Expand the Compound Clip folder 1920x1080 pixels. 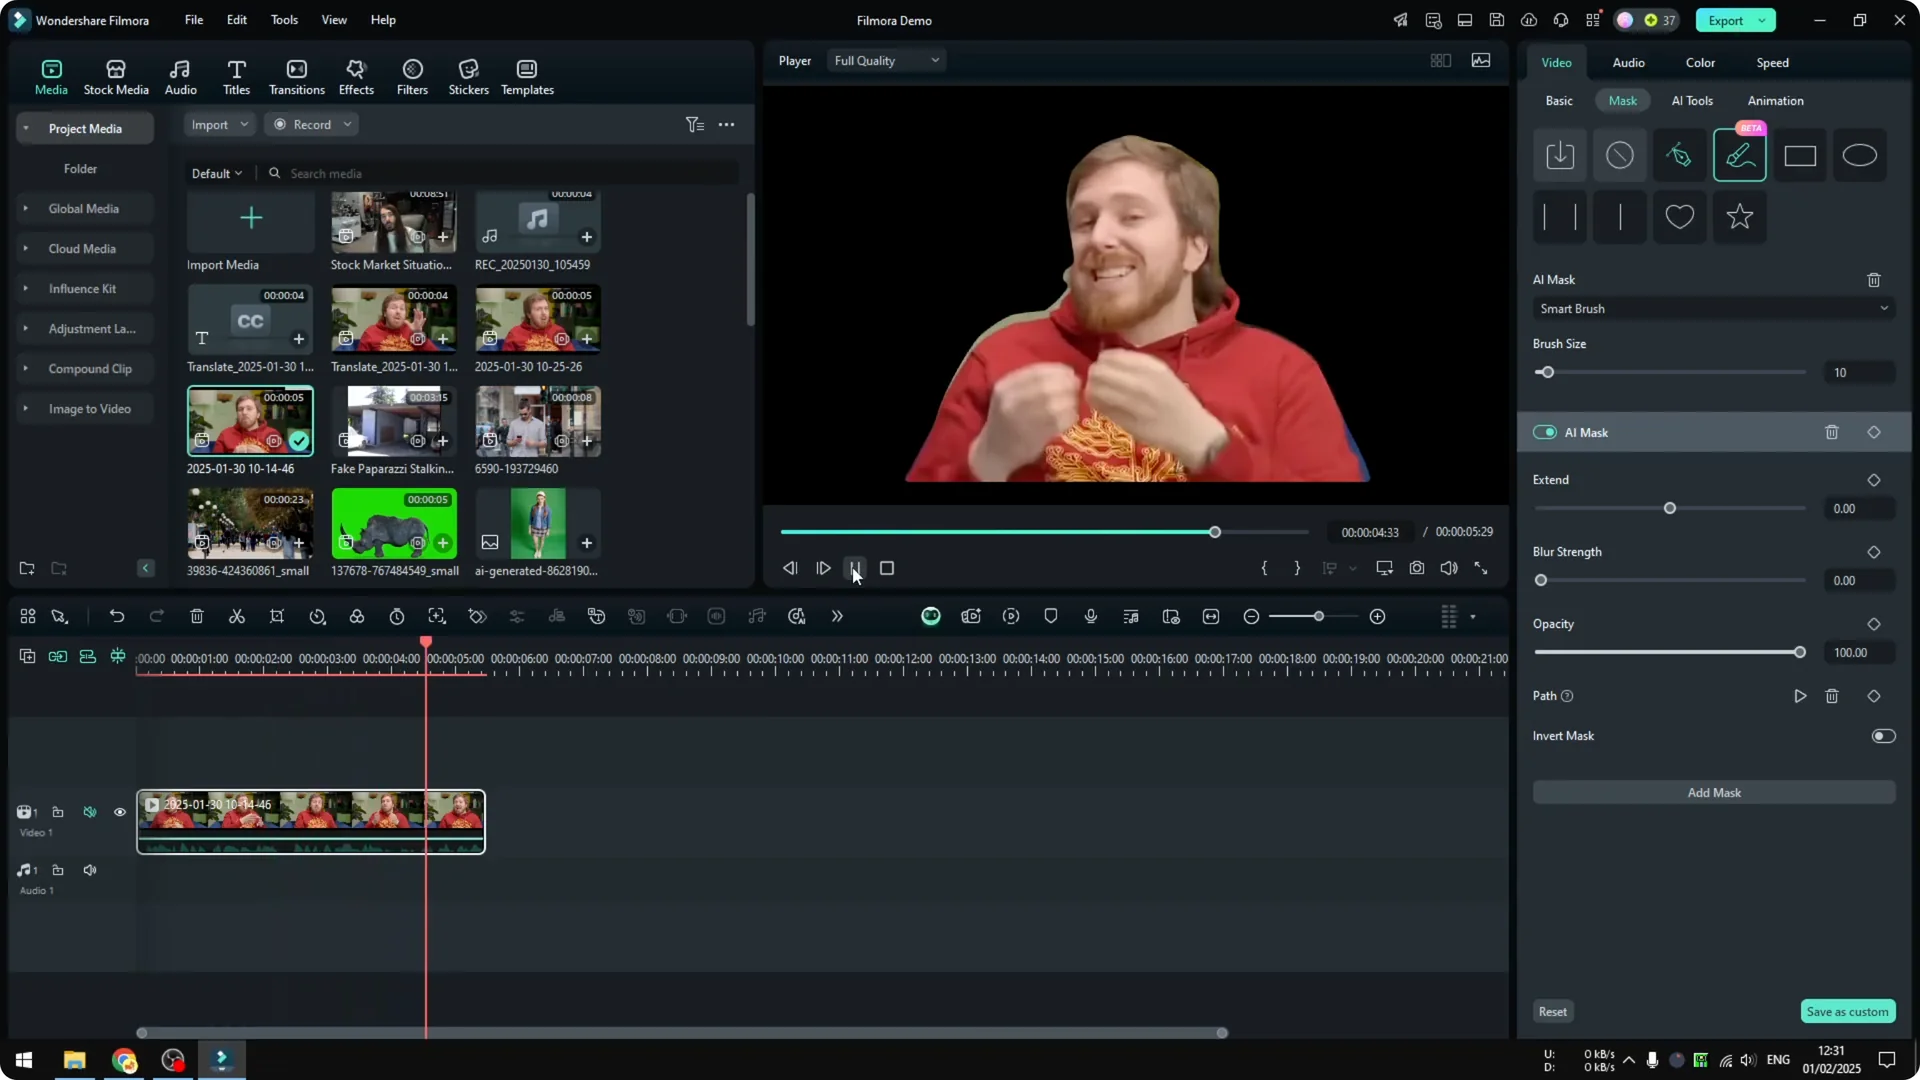[25, 368]
